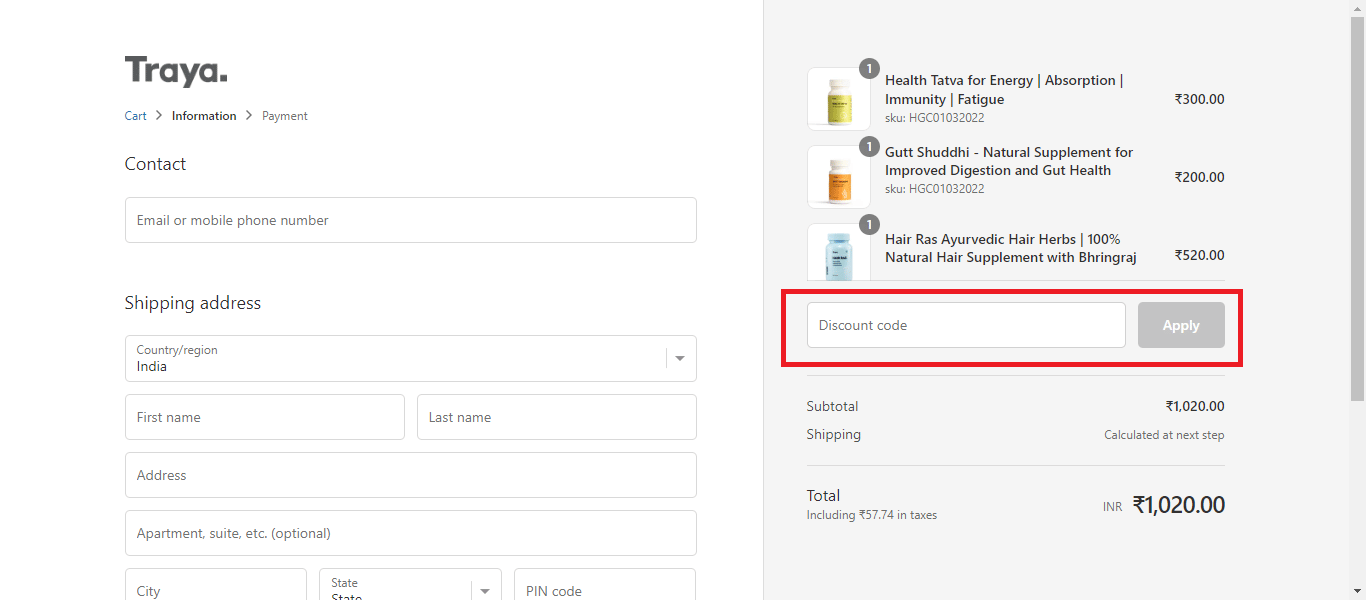The height and width of the screenshot is (600, 1366).
Task: Select the Payment breadcrumb step
Action: [x=285, y=116]
